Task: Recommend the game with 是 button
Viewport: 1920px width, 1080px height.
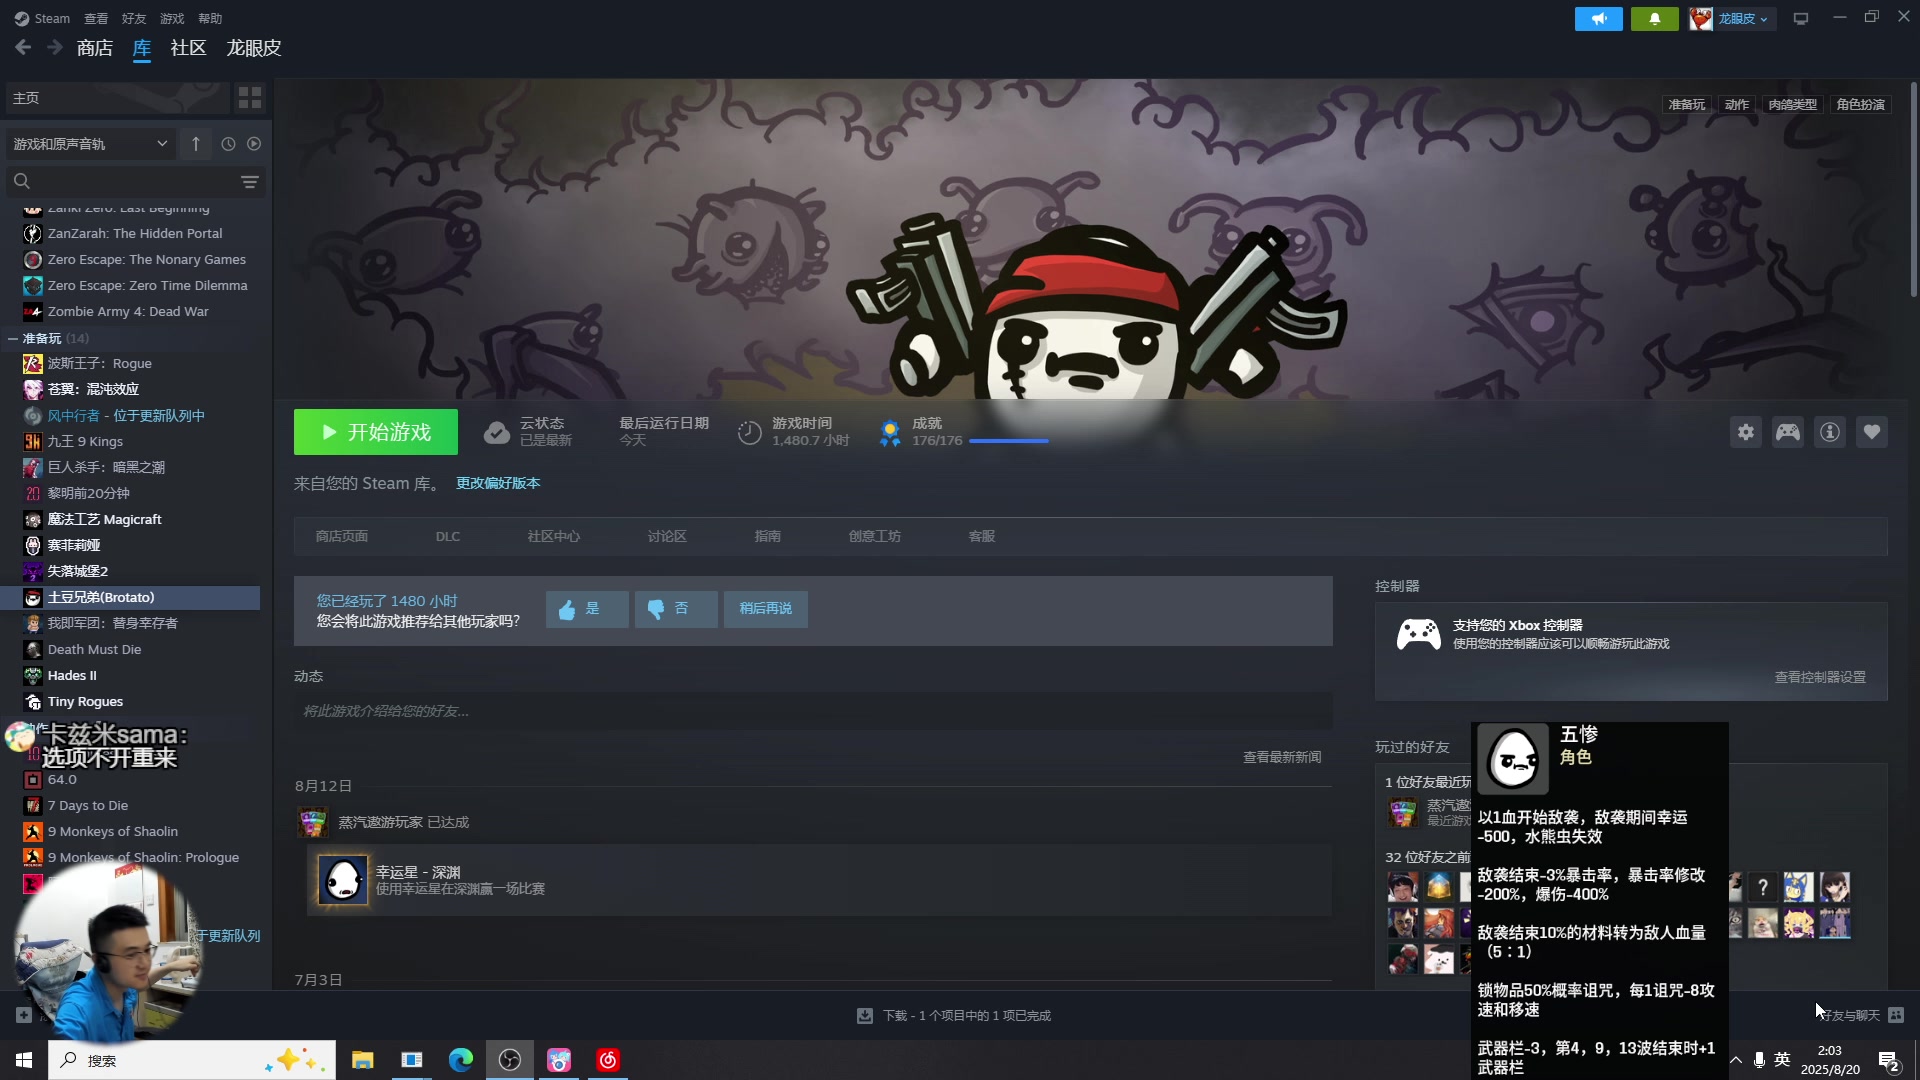Action: pyautogui.click(x=587, y=609)
